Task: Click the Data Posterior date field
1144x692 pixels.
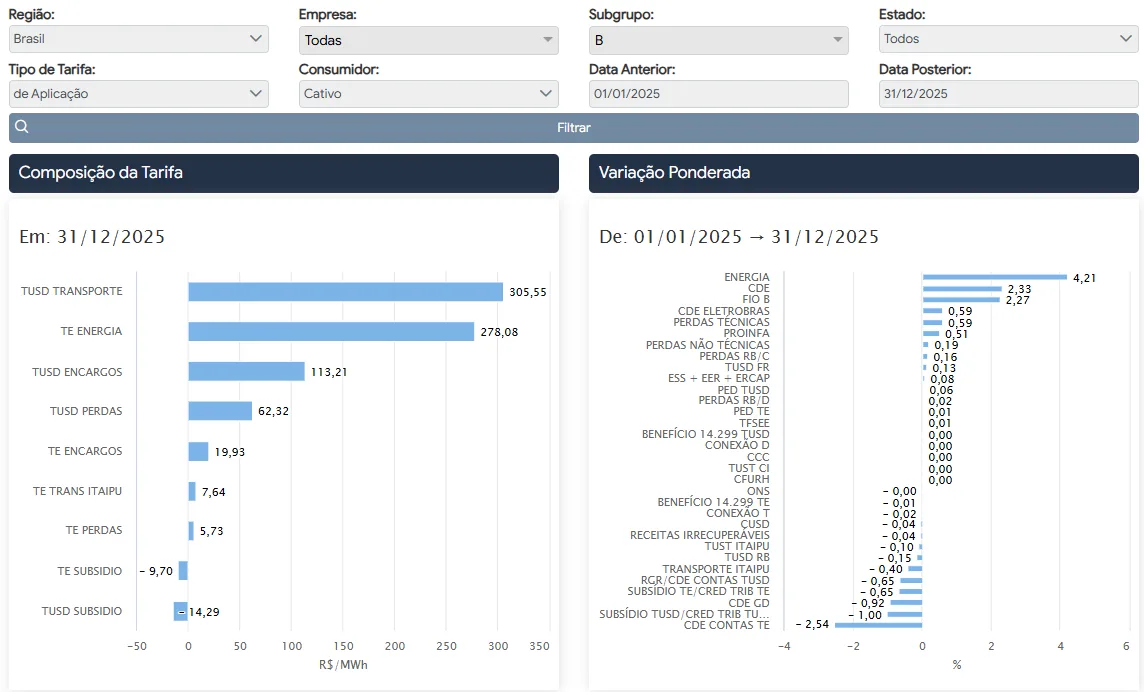Action: click(1008, 94)
